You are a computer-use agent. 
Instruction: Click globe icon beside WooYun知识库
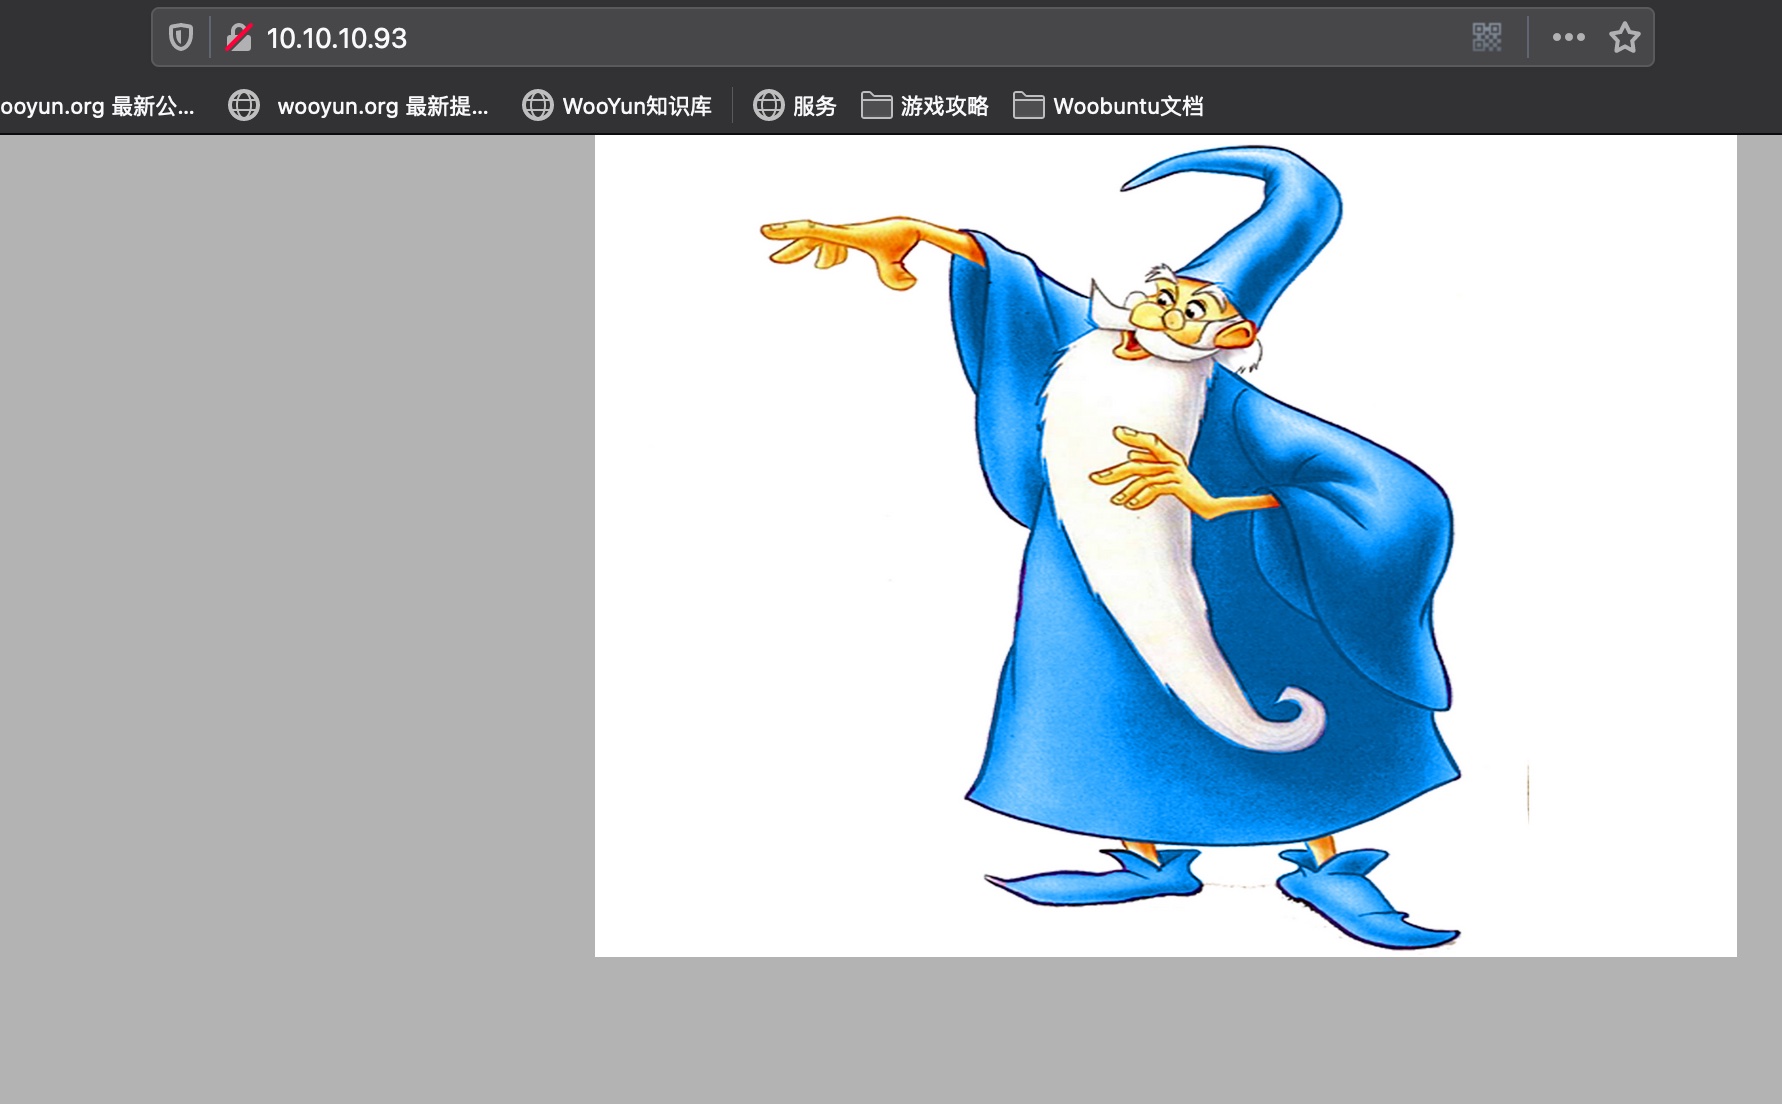click(538, 105)
